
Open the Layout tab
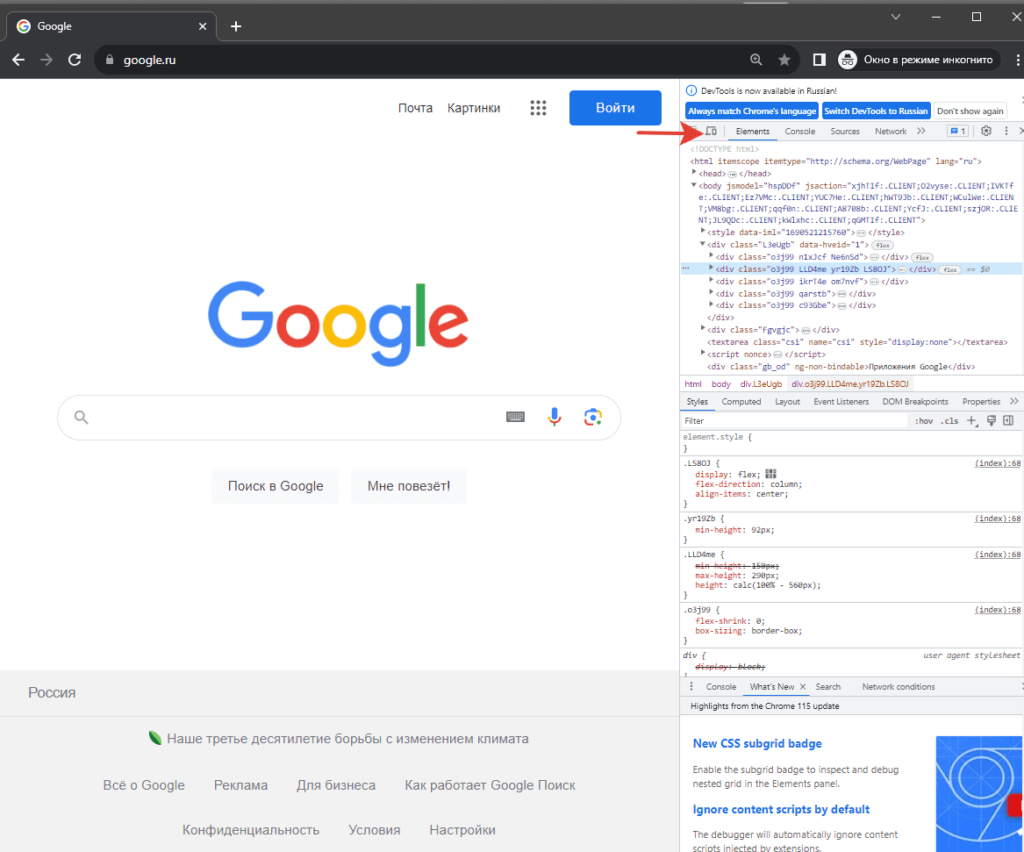[787, 402]
